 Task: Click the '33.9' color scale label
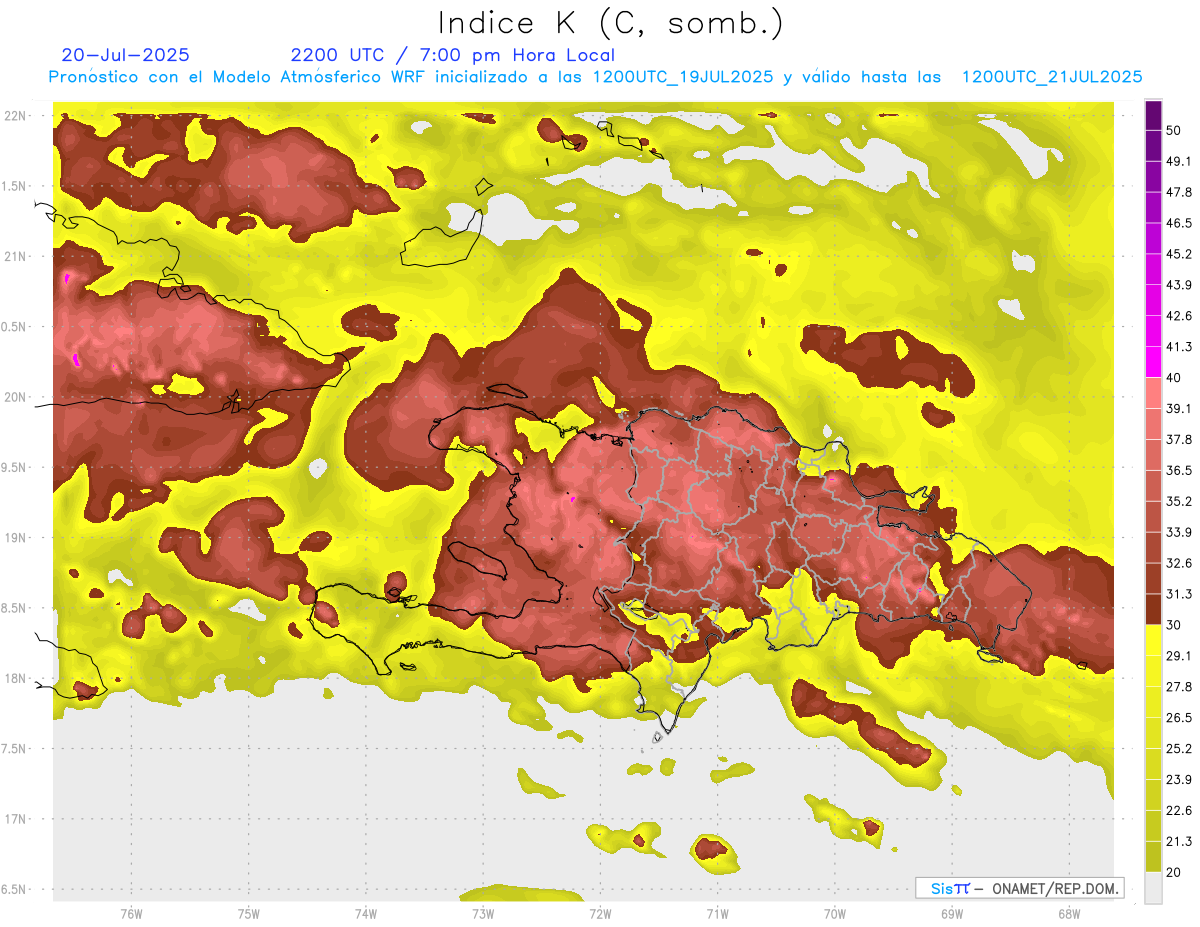(1179, 532)
